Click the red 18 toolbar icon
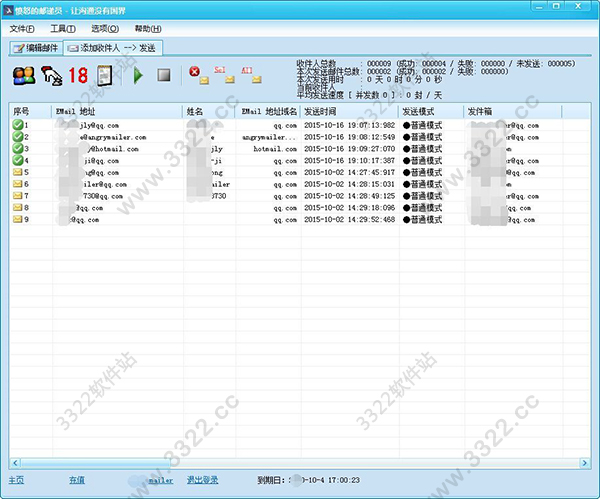600x499 pixels. pyautogui.click(x=78, y=75)
